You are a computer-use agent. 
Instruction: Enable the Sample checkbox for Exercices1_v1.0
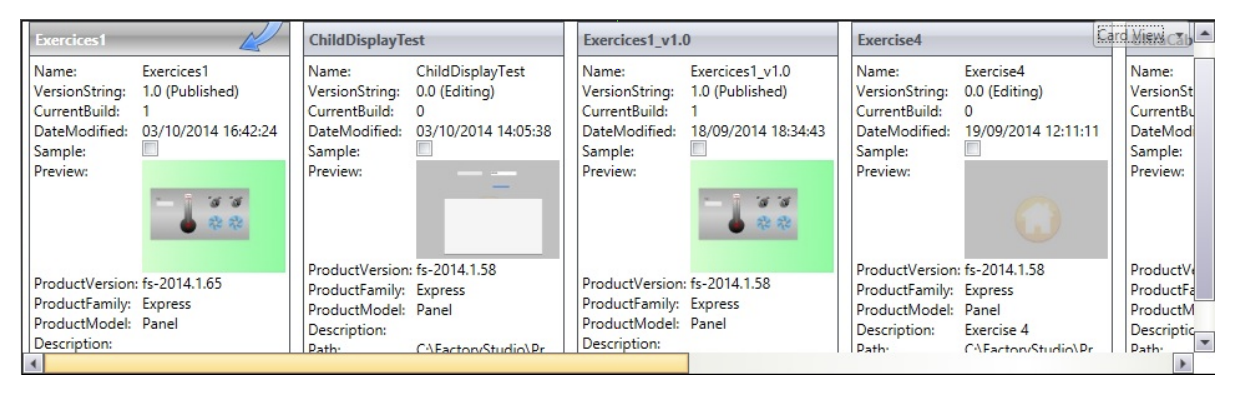pyautogui.click(x=699, y=149)
